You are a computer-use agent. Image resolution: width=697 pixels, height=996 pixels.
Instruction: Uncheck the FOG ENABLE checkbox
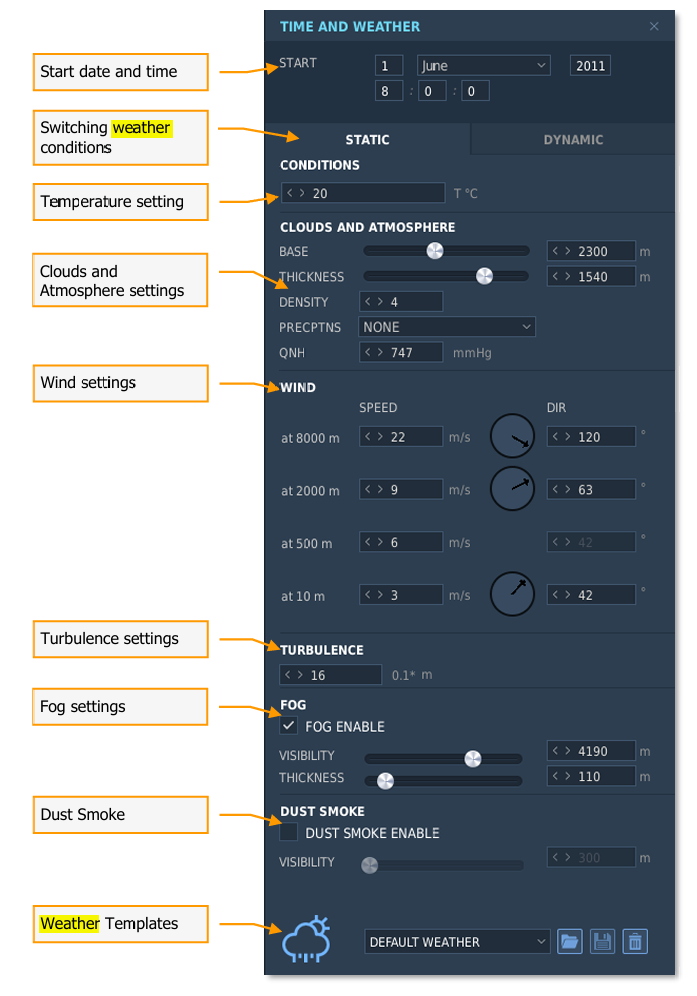pos(288,725)
